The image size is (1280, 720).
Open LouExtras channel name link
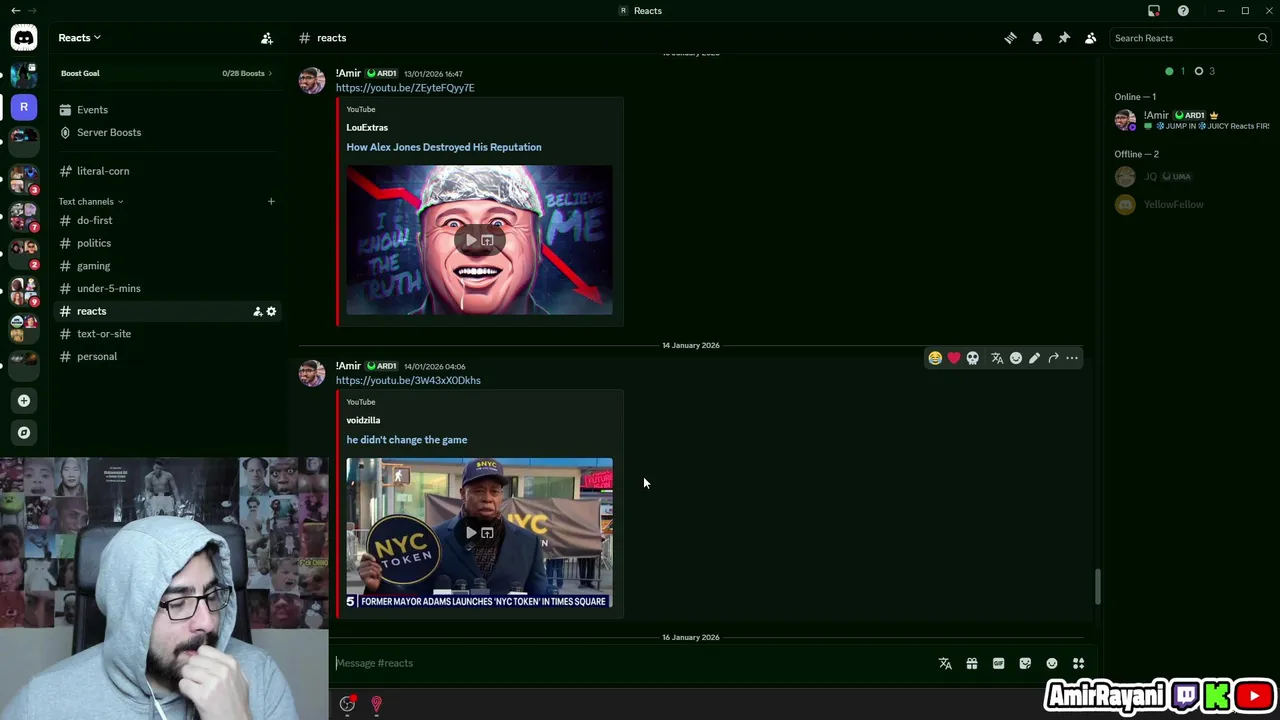(x=367, y=128)
